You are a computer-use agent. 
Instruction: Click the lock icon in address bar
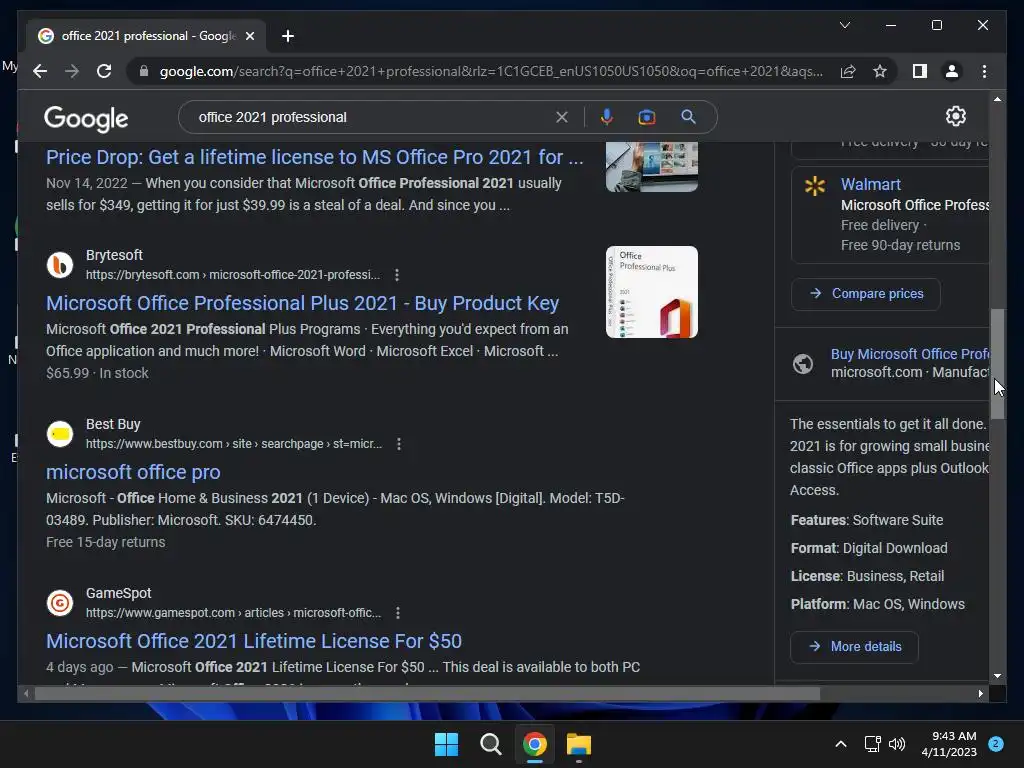[144, 71]
